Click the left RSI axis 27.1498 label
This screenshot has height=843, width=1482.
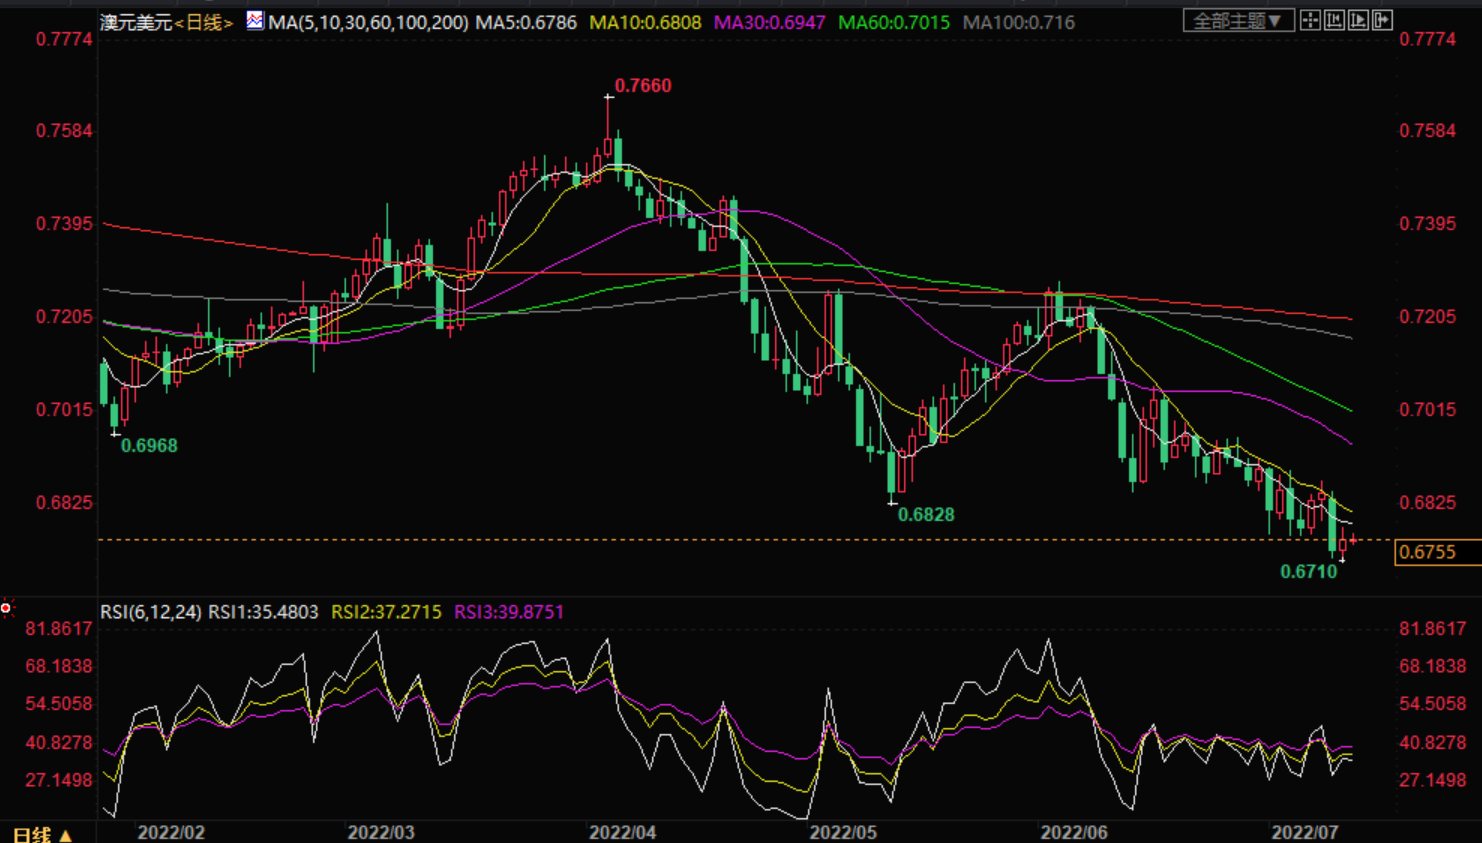[59, 780]
